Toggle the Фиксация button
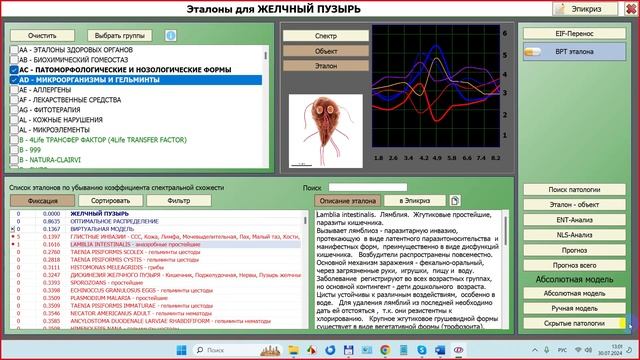Screen dimensions: 640x360 [42, 201]
